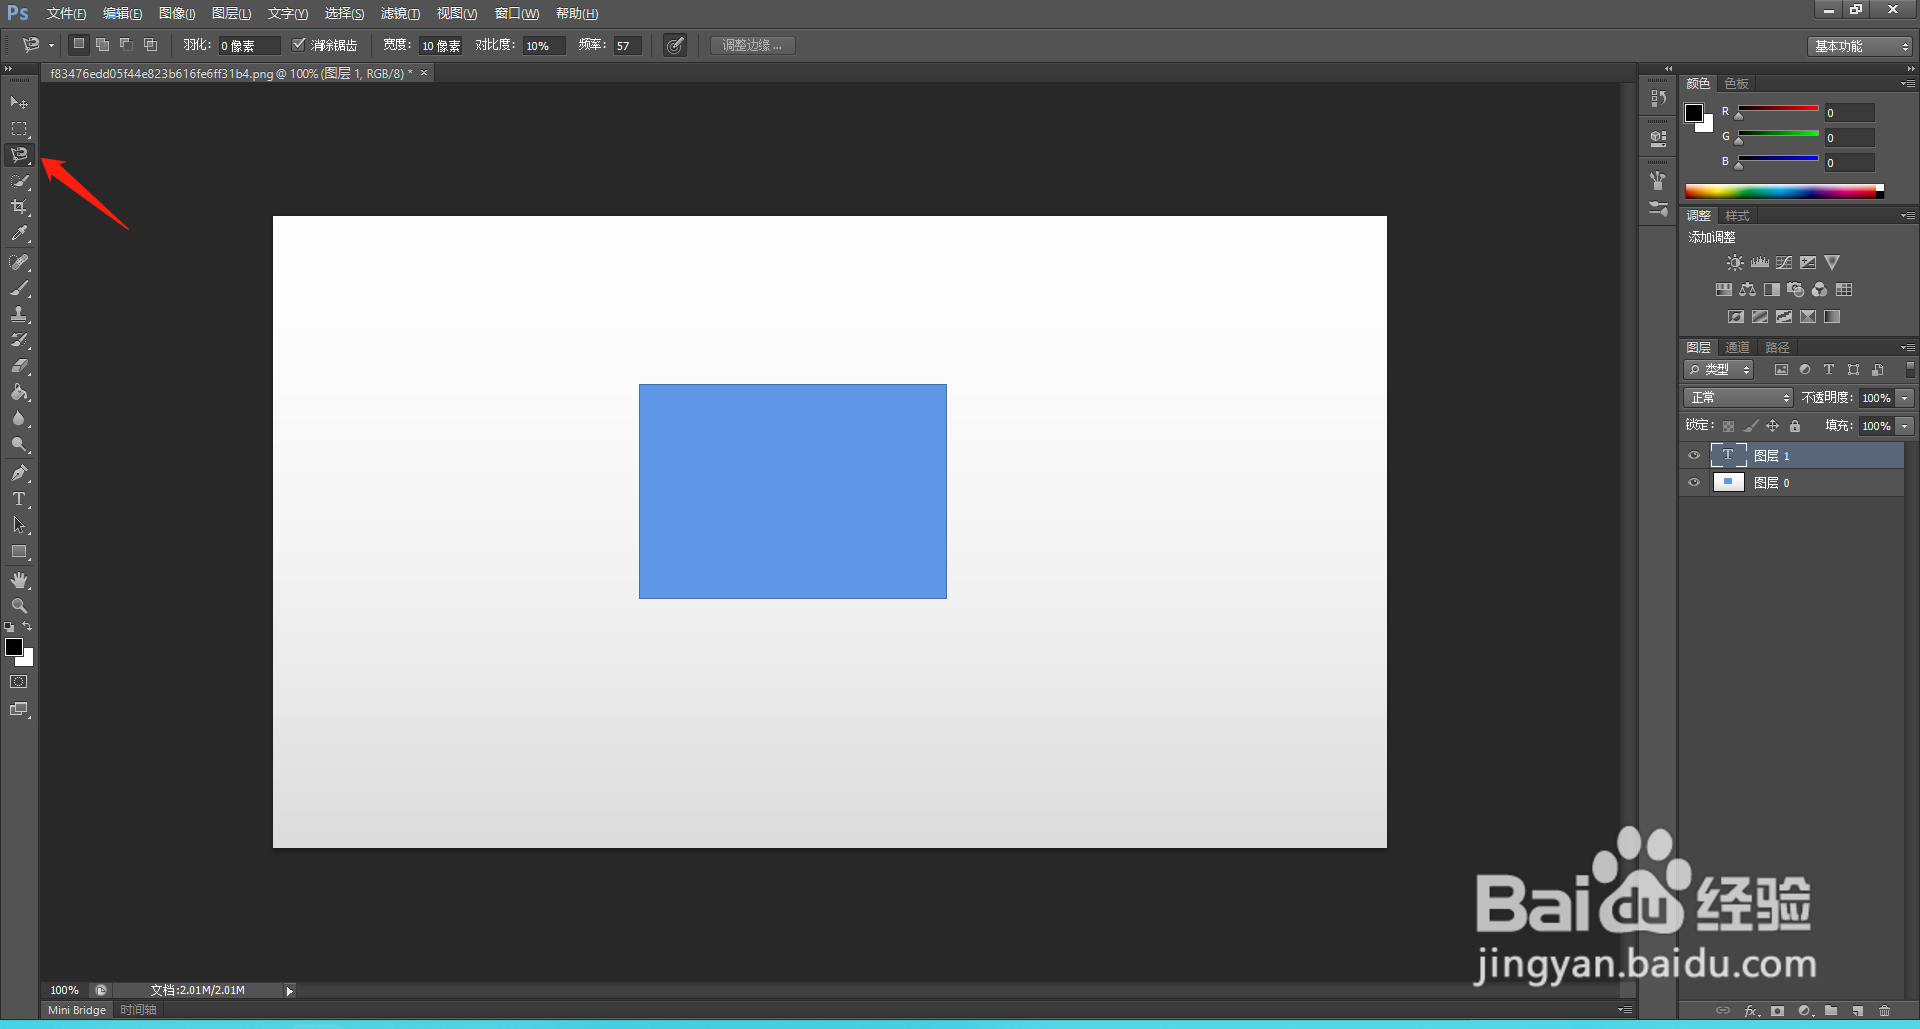Select the History Brush tool

[x=19, y=340]
